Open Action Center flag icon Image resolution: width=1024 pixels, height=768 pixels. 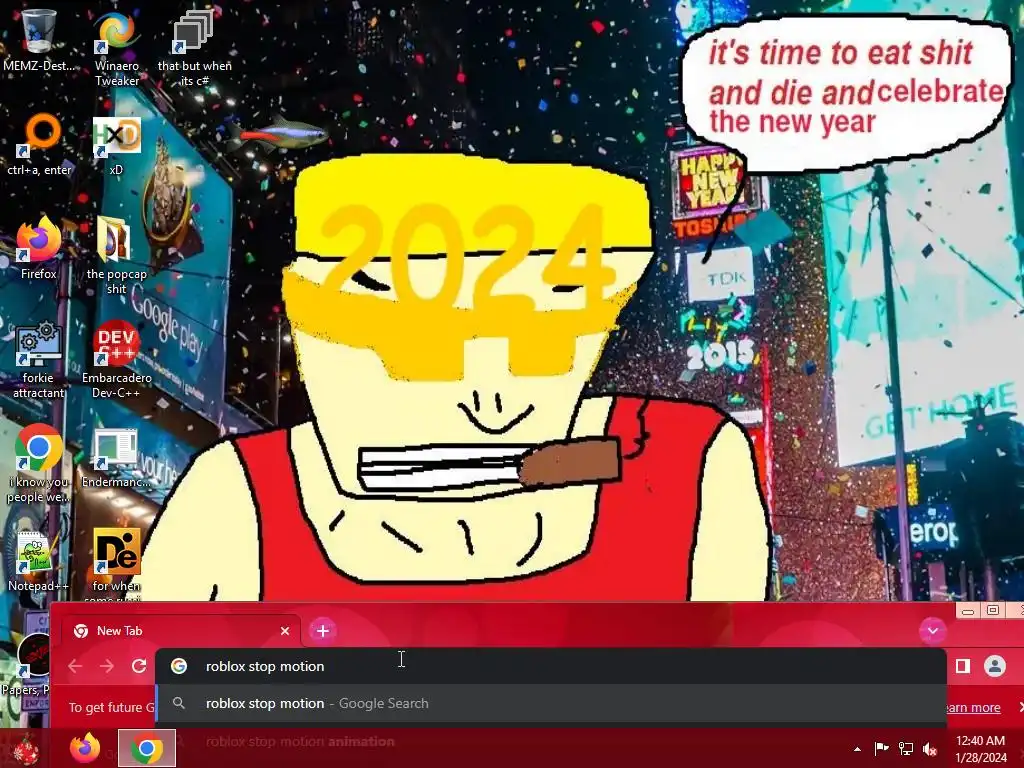[882, 748]
